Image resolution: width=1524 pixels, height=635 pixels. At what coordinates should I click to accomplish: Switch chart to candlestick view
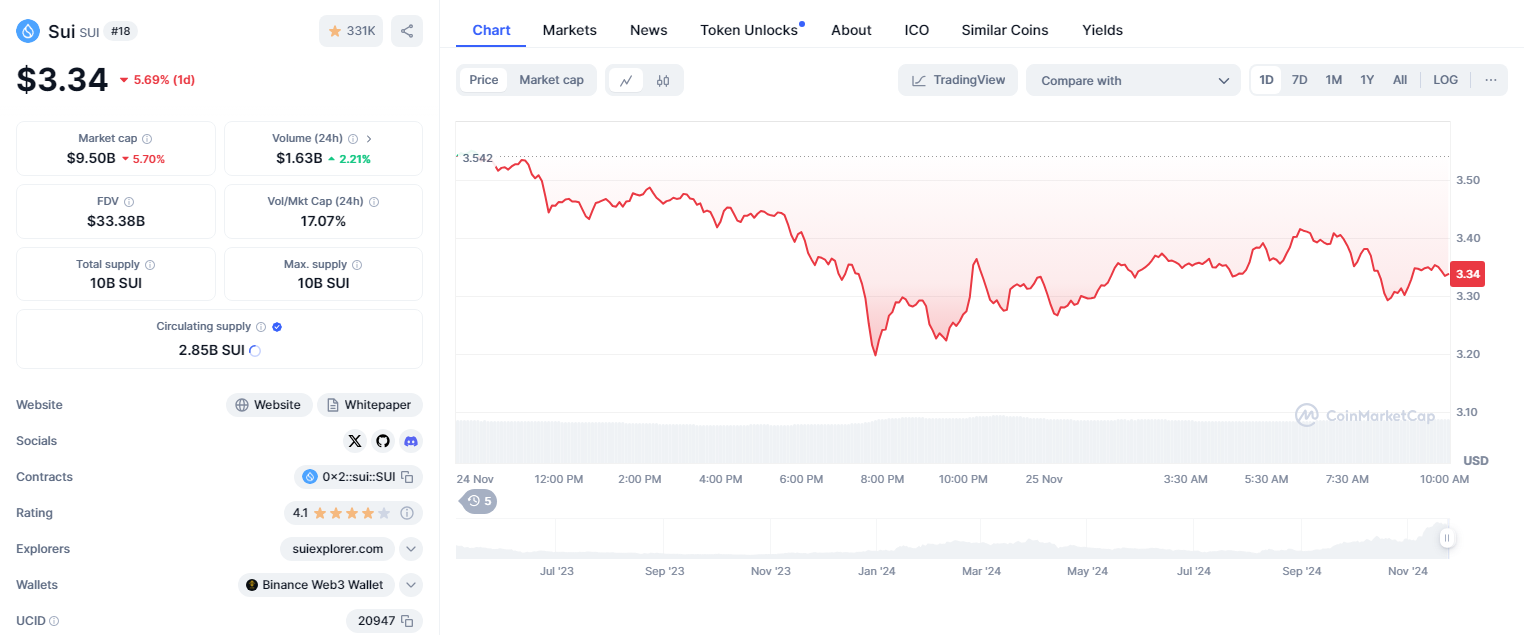pyautogui.click(x=662, y=80)
